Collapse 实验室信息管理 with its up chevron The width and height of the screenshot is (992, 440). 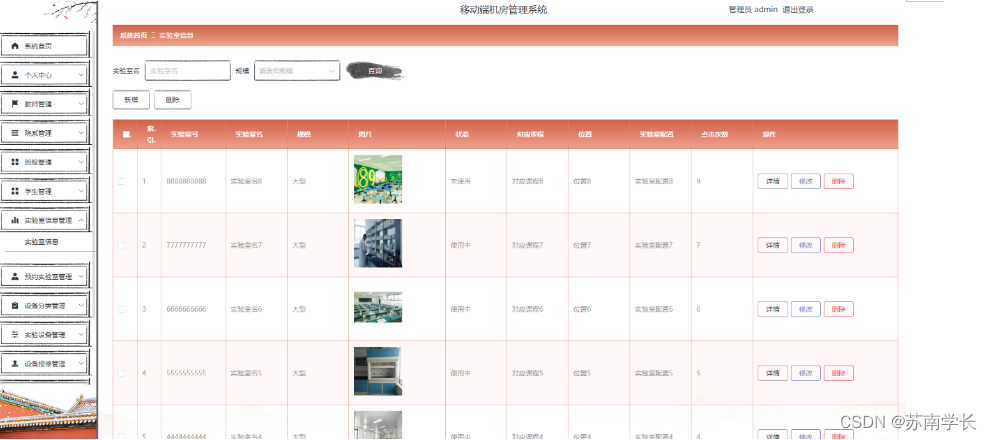pos(81,220)
